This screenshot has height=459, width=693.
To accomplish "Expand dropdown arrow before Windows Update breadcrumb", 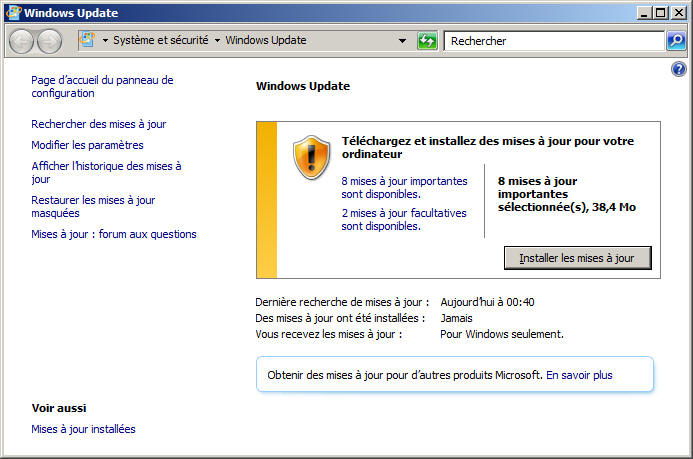I will coord(217,41).
